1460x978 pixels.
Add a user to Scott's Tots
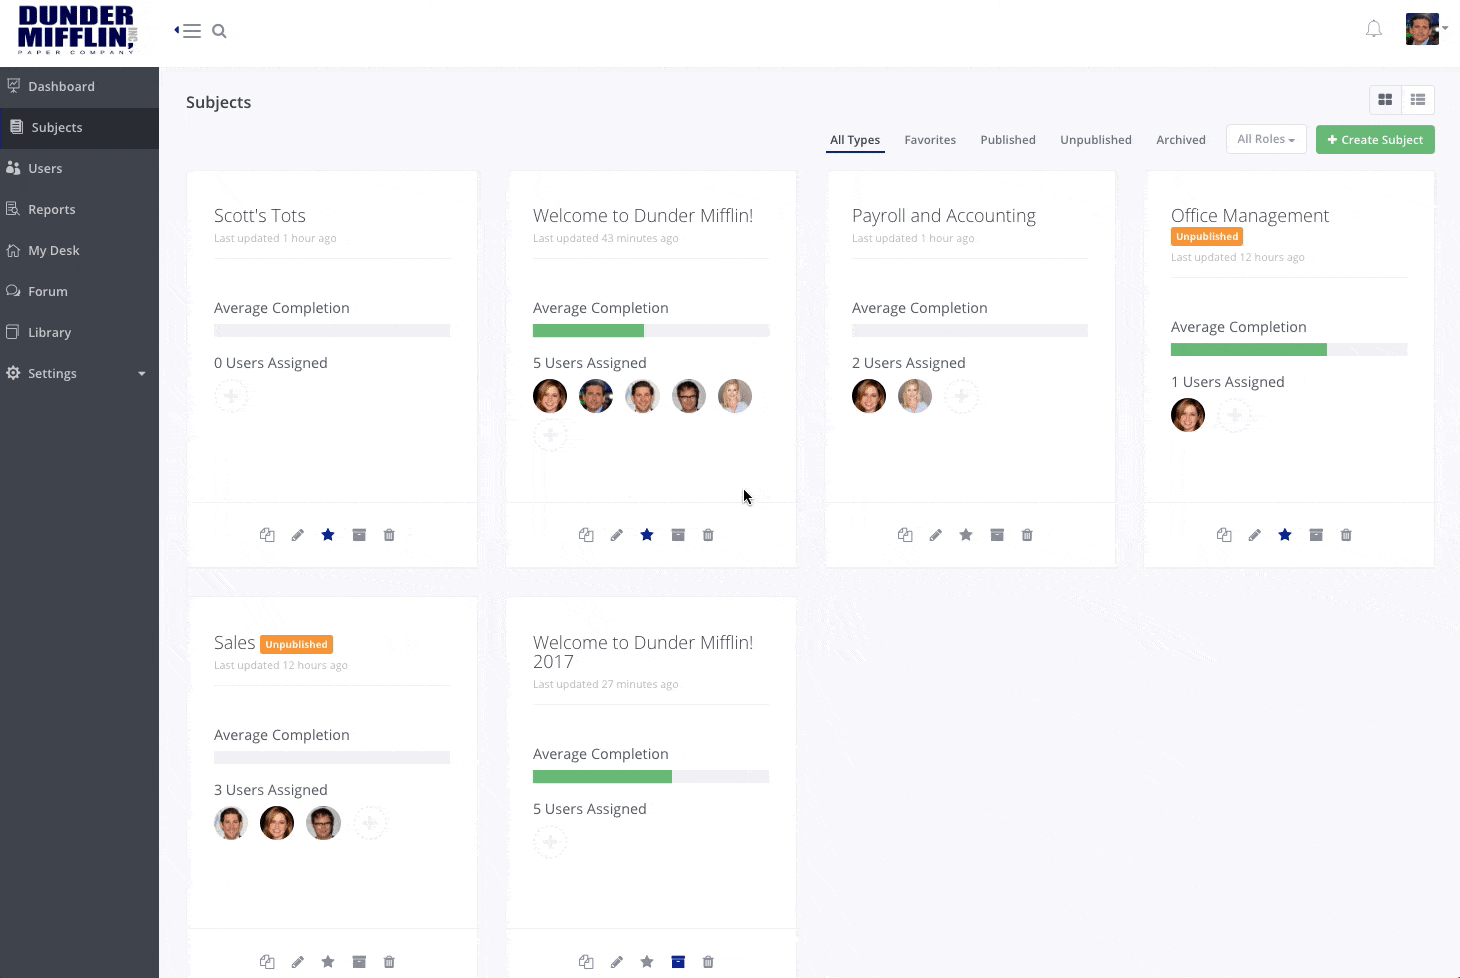pos(231,396)
